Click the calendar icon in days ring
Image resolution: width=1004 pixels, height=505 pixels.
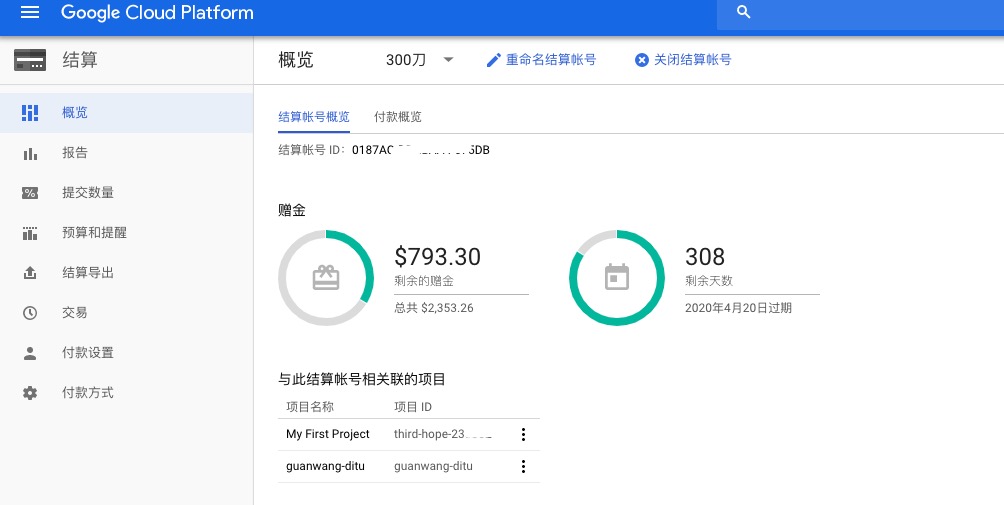(617, 277)
